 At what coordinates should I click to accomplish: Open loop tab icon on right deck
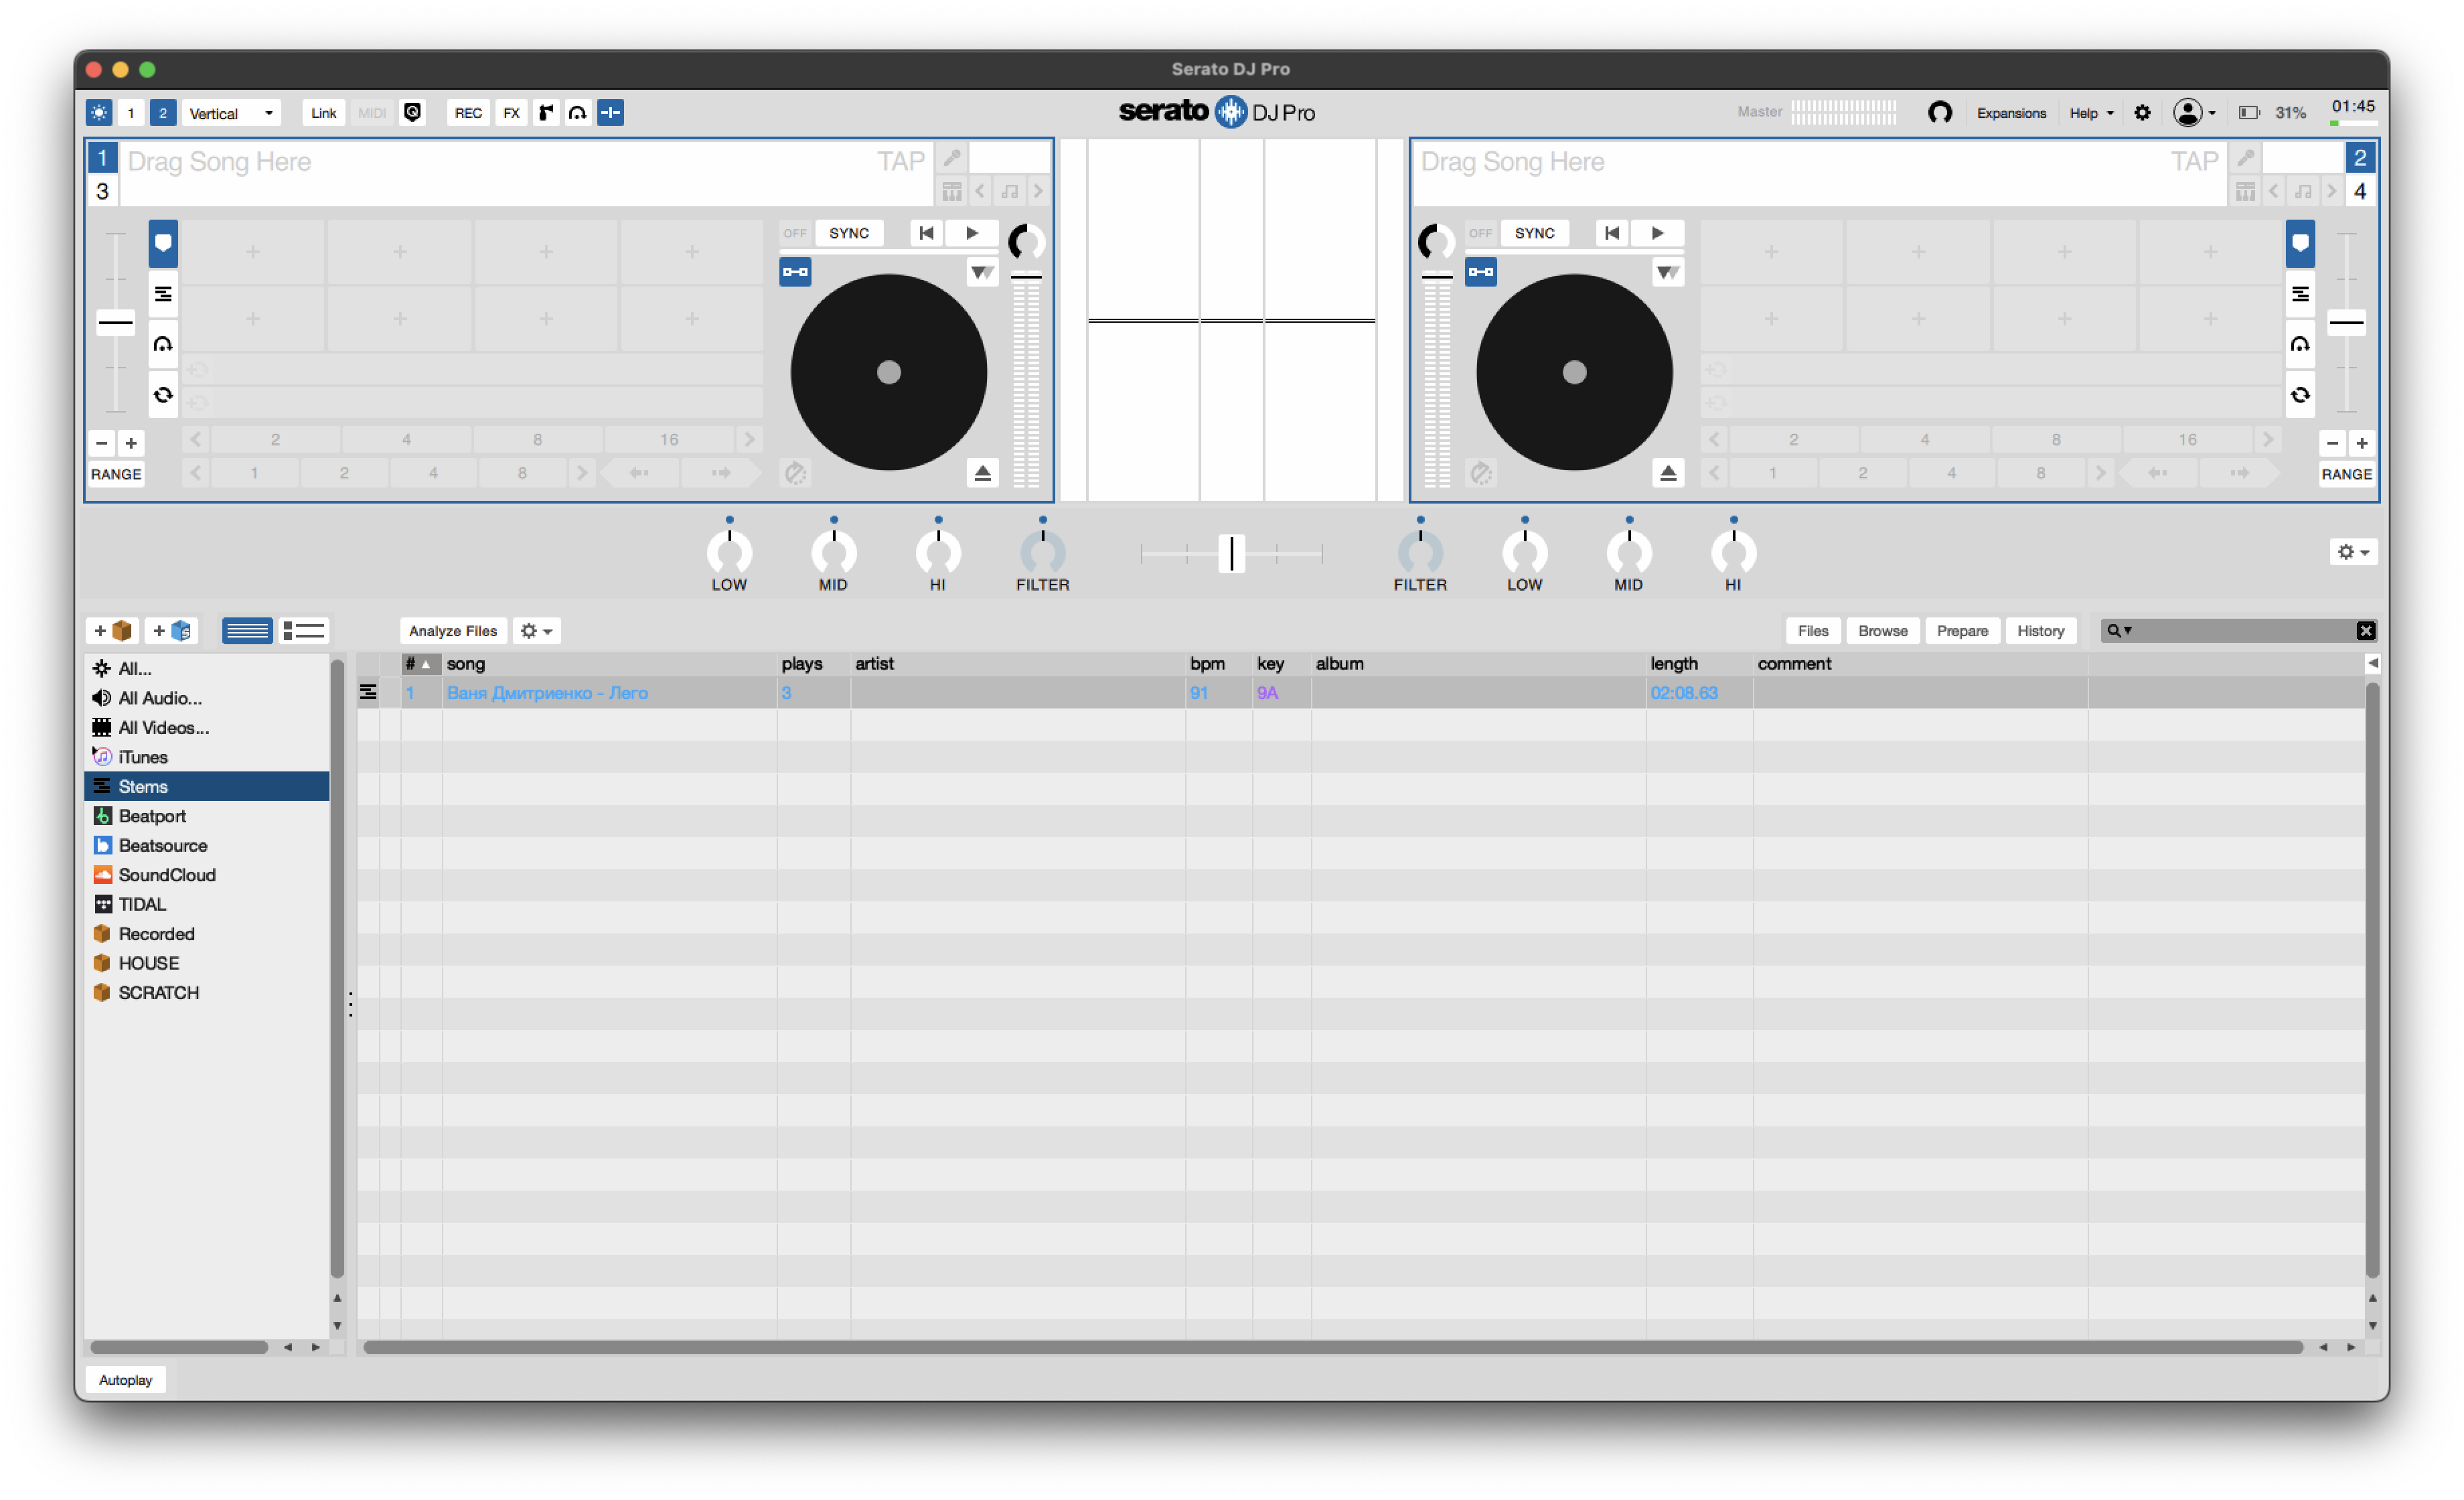(x=2300, y=395)
